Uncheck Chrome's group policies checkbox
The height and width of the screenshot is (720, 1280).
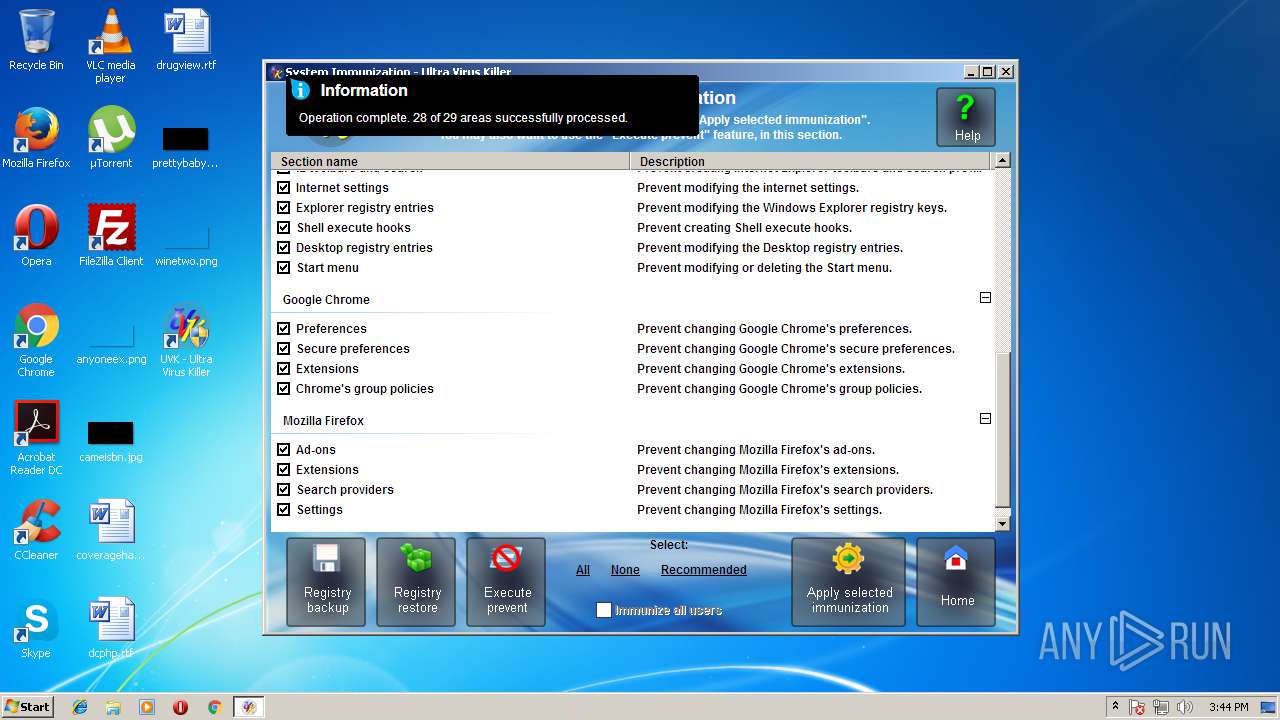point(283,388)
